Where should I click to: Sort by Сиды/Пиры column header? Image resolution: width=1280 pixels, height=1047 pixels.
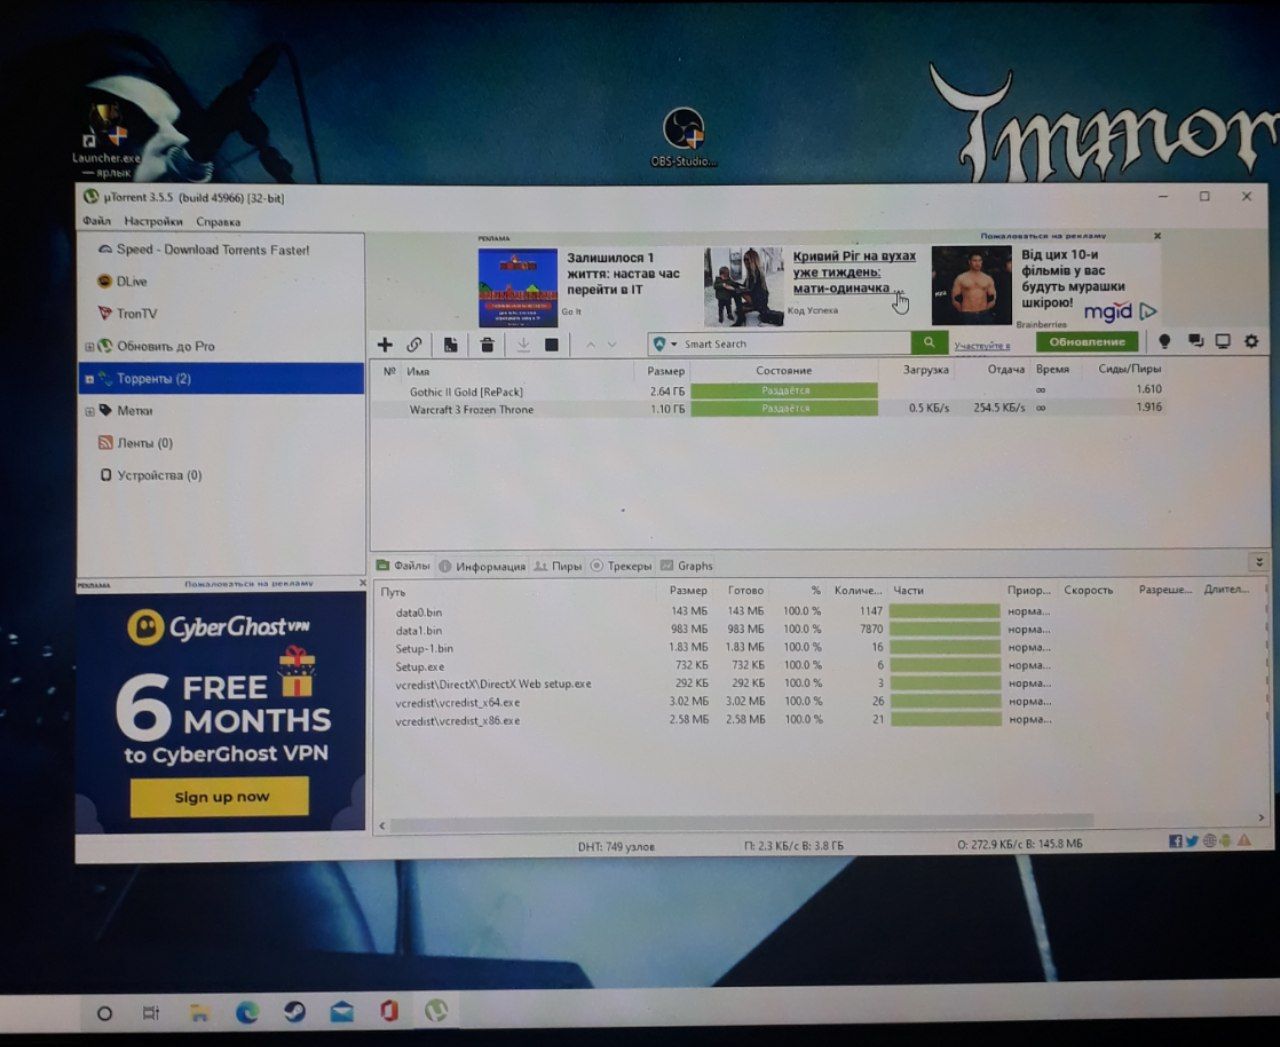coord(1130,369)
